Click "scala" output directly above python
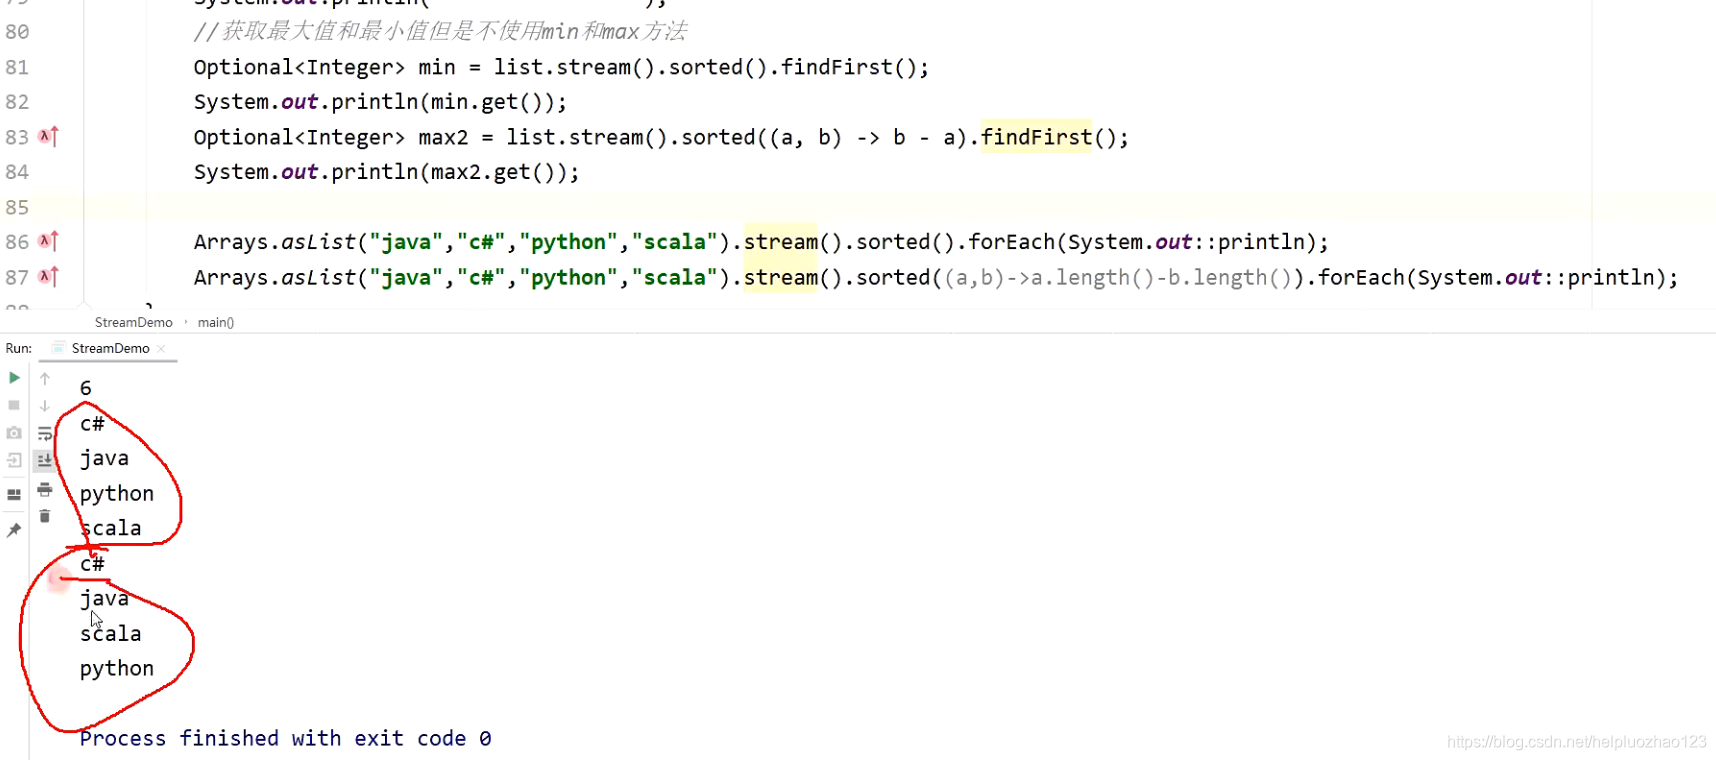Screen dimensions: 1716x760 click(x=111, y=634)
